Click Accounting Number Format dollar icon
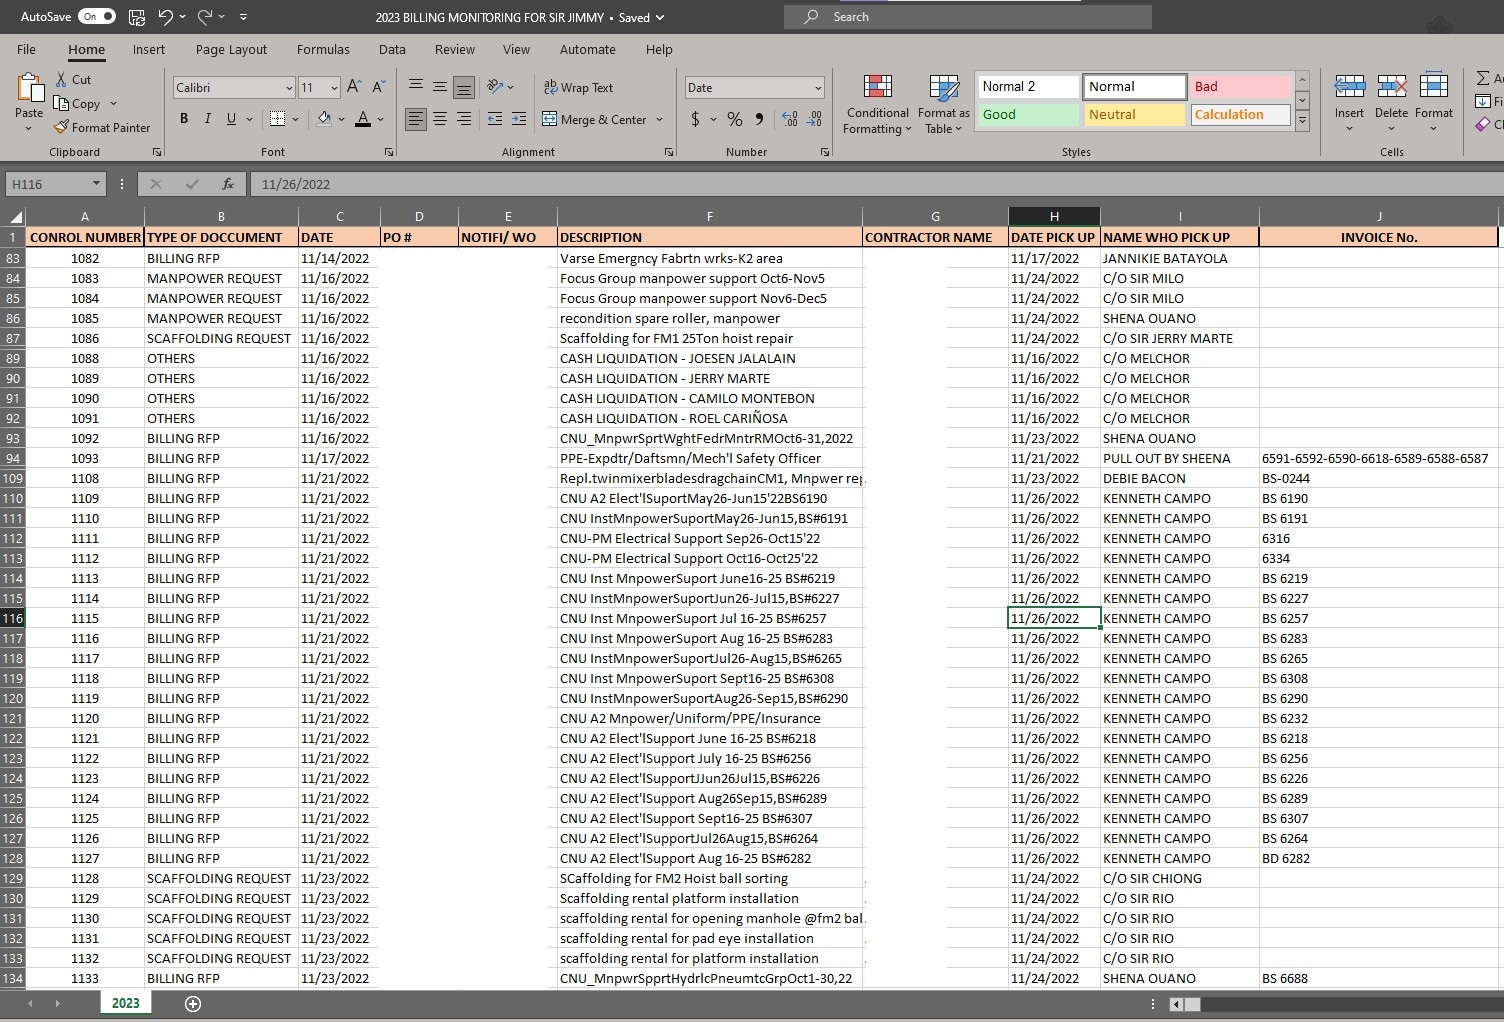The image size is (1504, 1022). [x=695, y=119]
